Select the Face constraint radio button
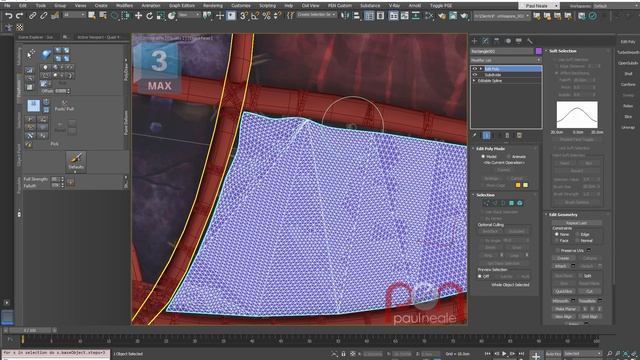Screen dimensions: 640x360 557,240
